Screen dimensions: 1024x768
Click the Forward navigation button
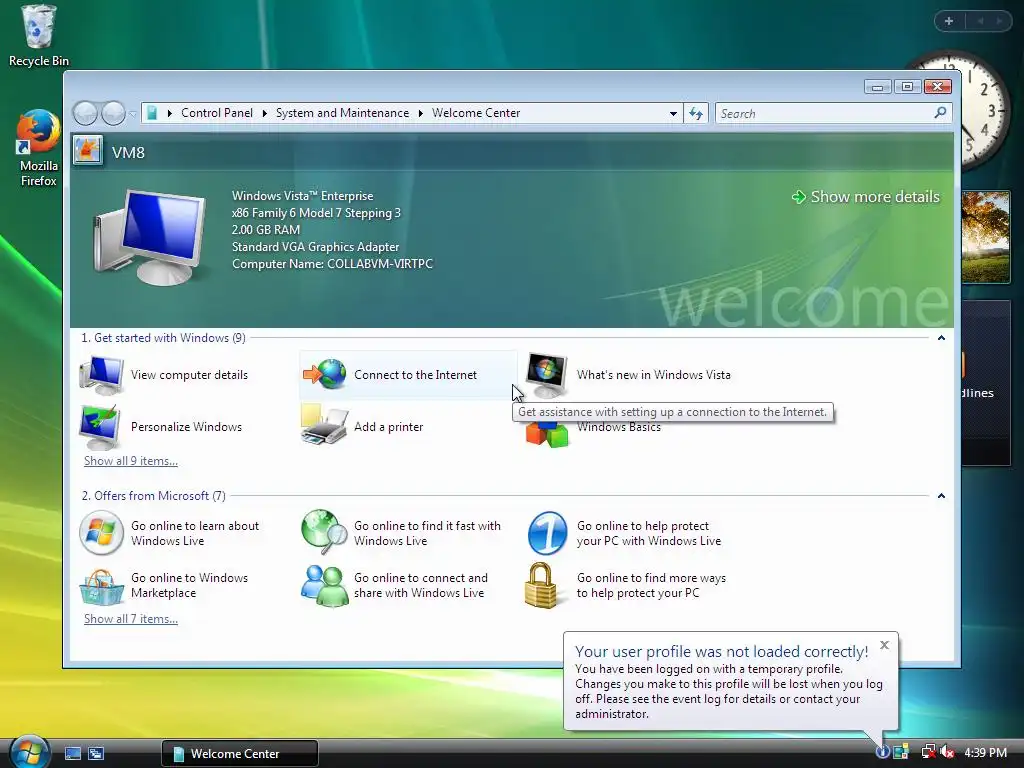click(113, 114)
